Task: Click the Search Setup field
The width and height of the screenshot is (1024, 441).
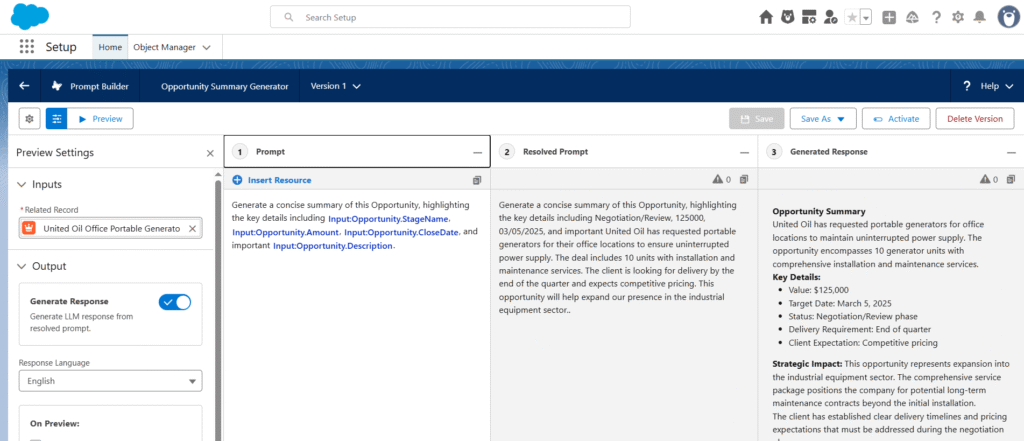Action: click(x=450, y=17)
